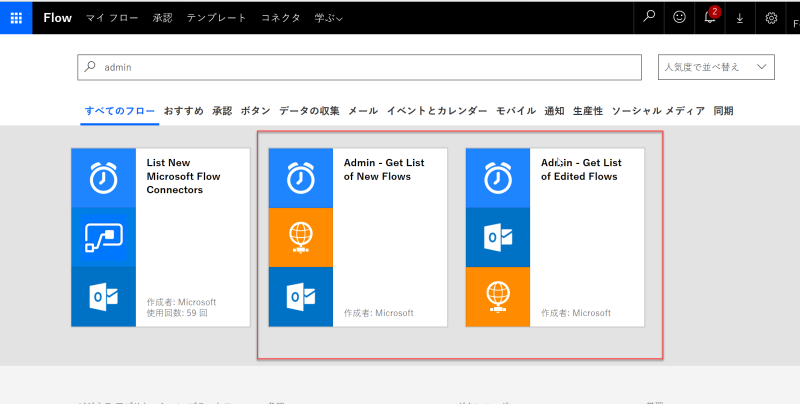Click Outlook icon on List New Connectors card
The width and height of the screenshot is (800, 404).
tap(104, 296)
